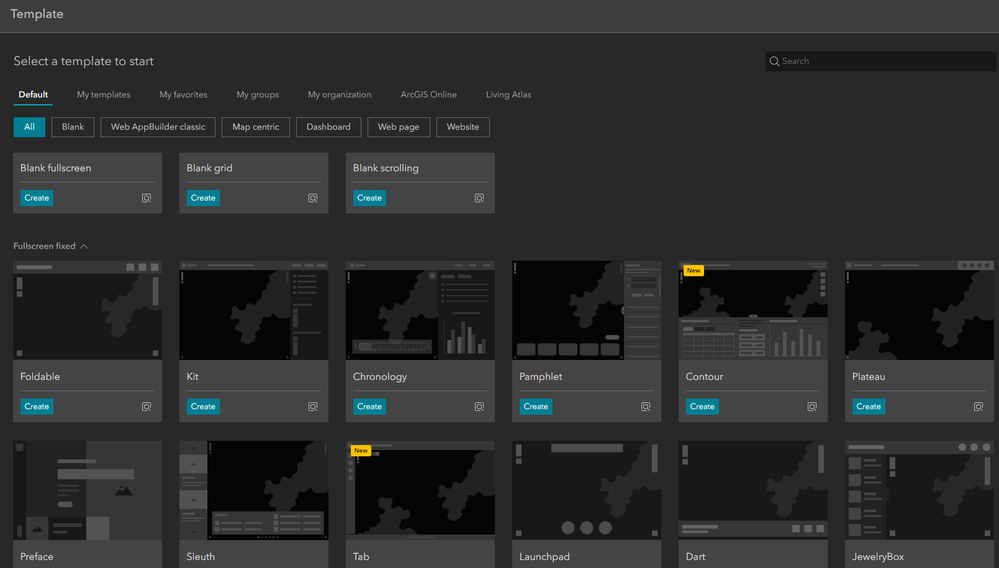The height and width of the screenshot is (568, 999).
Task: Select the Preface template thumbnail
Action: pyautogui.click(x=87, y=490)
